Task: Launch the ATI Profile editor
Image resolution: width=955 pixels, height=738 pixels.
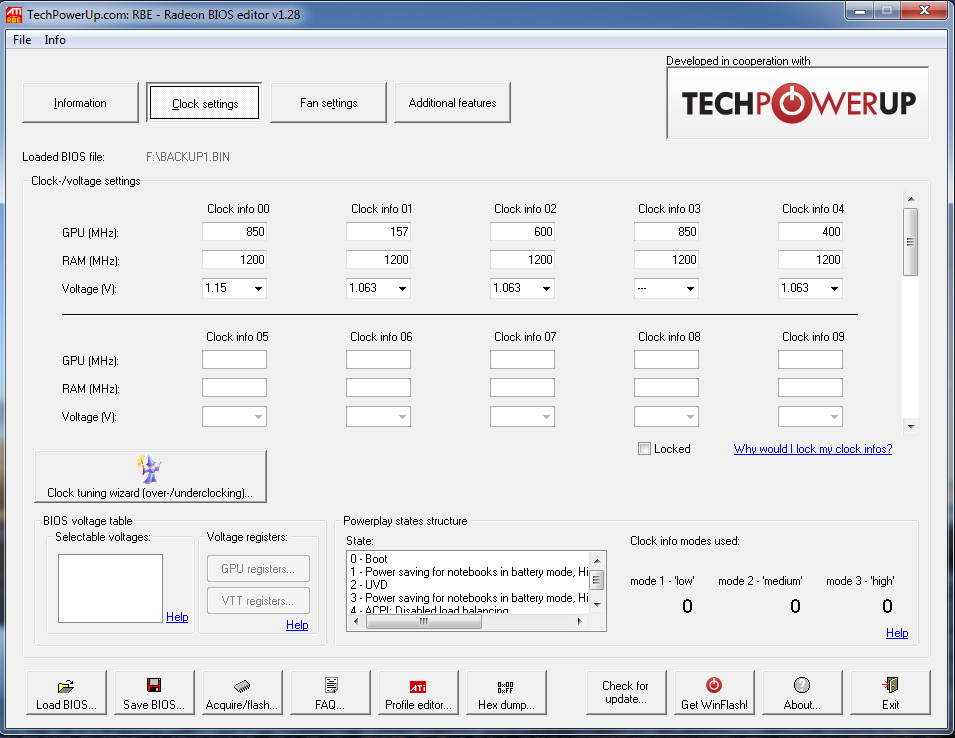Action: 418,692
